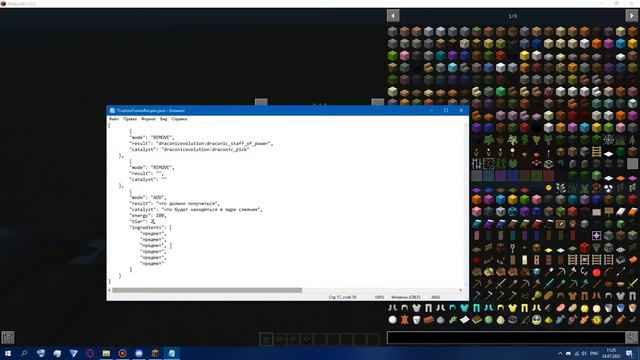
Task: Click the "ANSI" encoding status entry
Action: pos(436,297)
